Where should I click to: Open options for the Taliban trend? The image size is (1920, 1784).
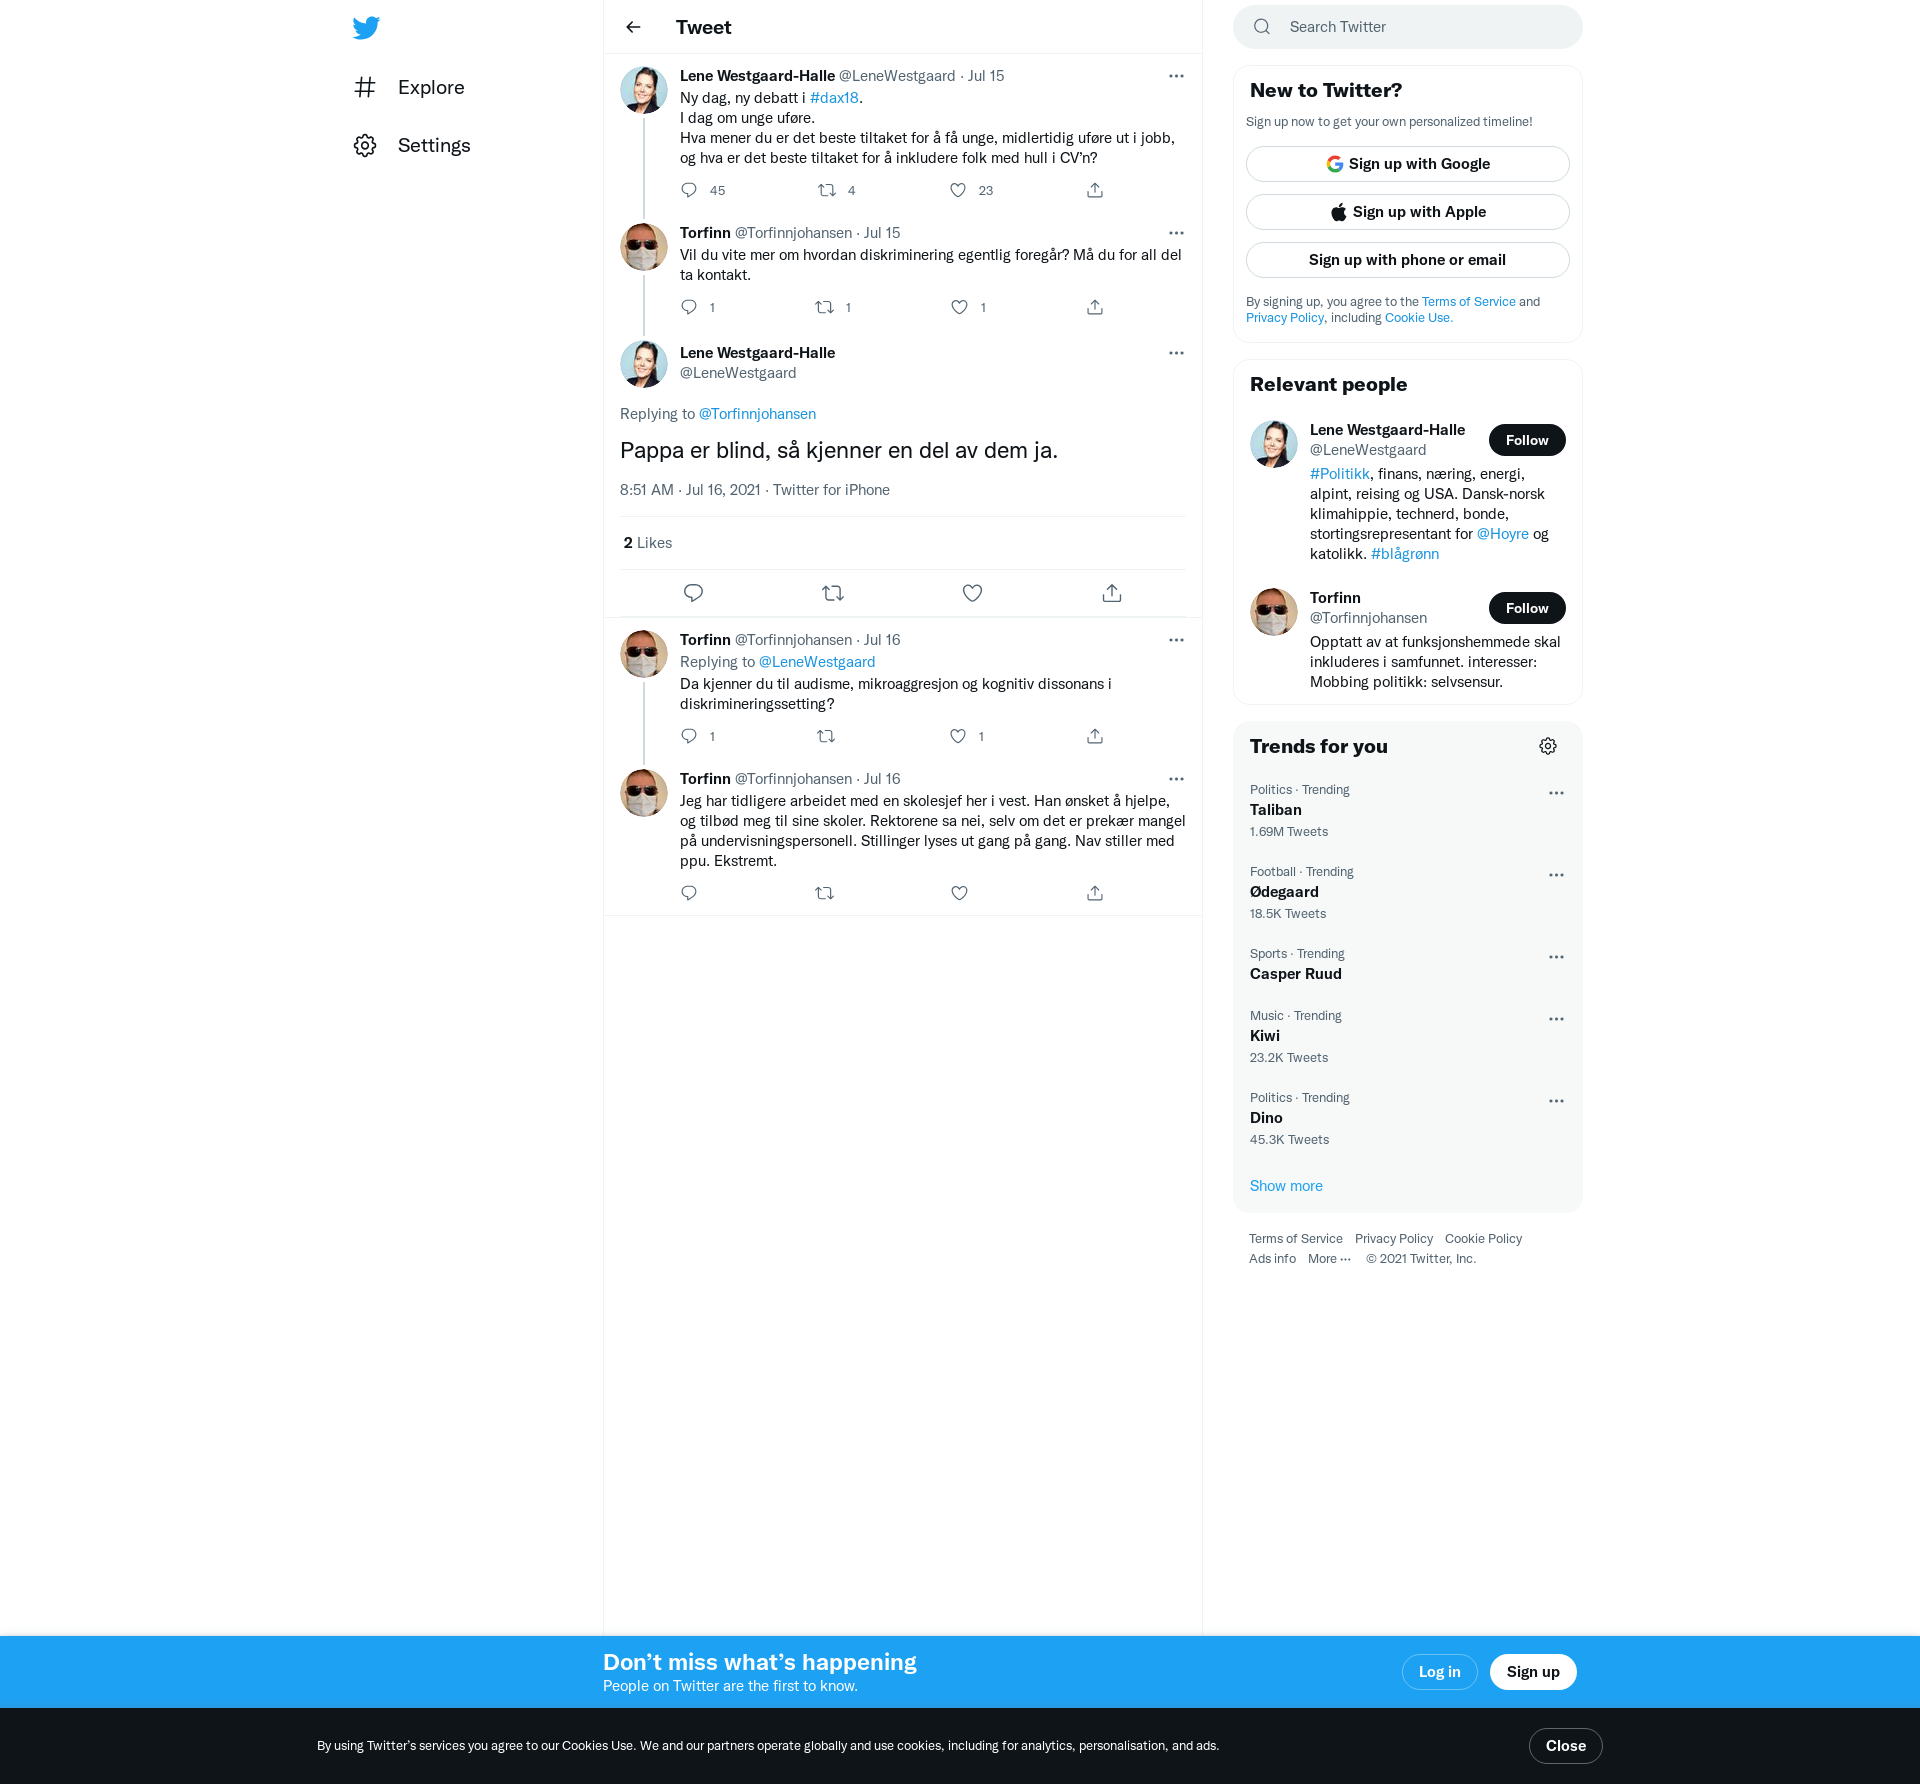click(x=1556, y=793)
